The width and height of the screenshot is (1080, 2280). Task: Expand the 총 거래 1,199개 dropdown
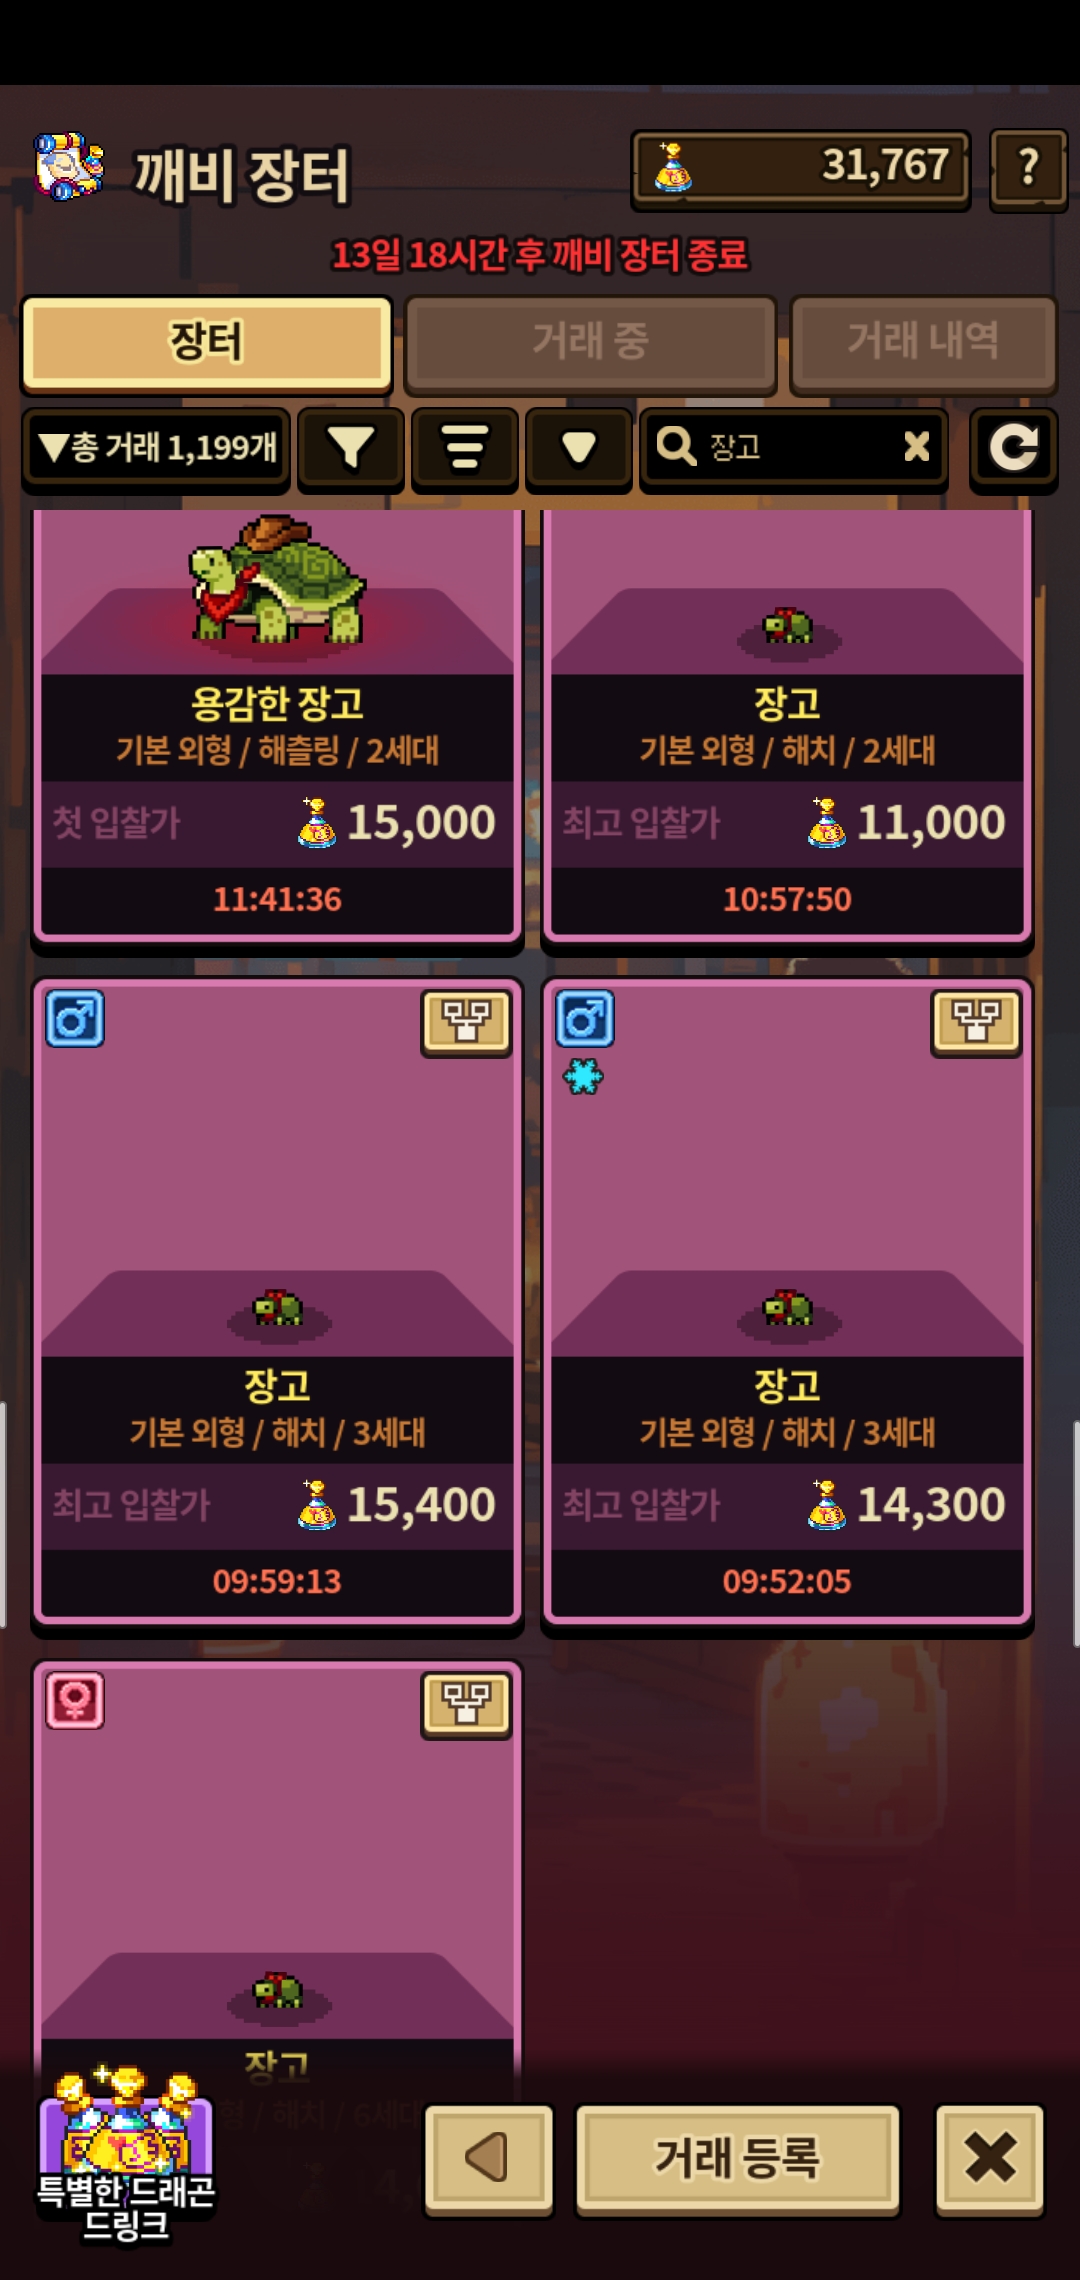pos(156,449)
